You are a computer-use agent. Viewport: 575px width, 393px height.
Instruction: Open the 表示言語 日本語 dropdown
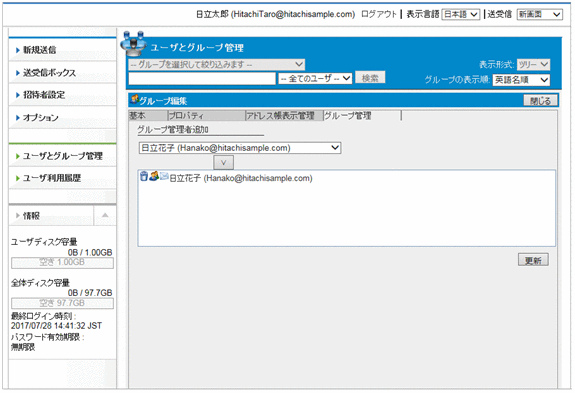pos(461,14)
